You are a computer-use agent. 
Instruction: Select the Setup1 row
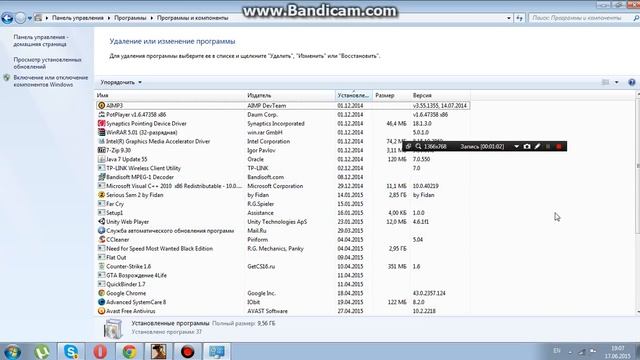click(x=282, y=213)
